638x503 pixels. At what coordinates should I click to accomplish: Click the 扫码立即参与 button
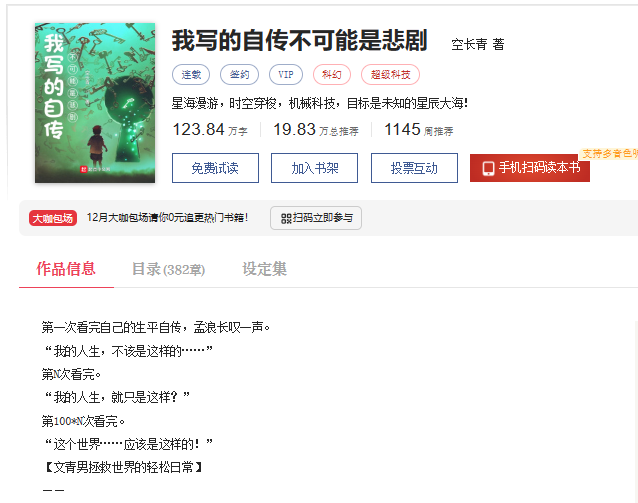tap(316, 218)
